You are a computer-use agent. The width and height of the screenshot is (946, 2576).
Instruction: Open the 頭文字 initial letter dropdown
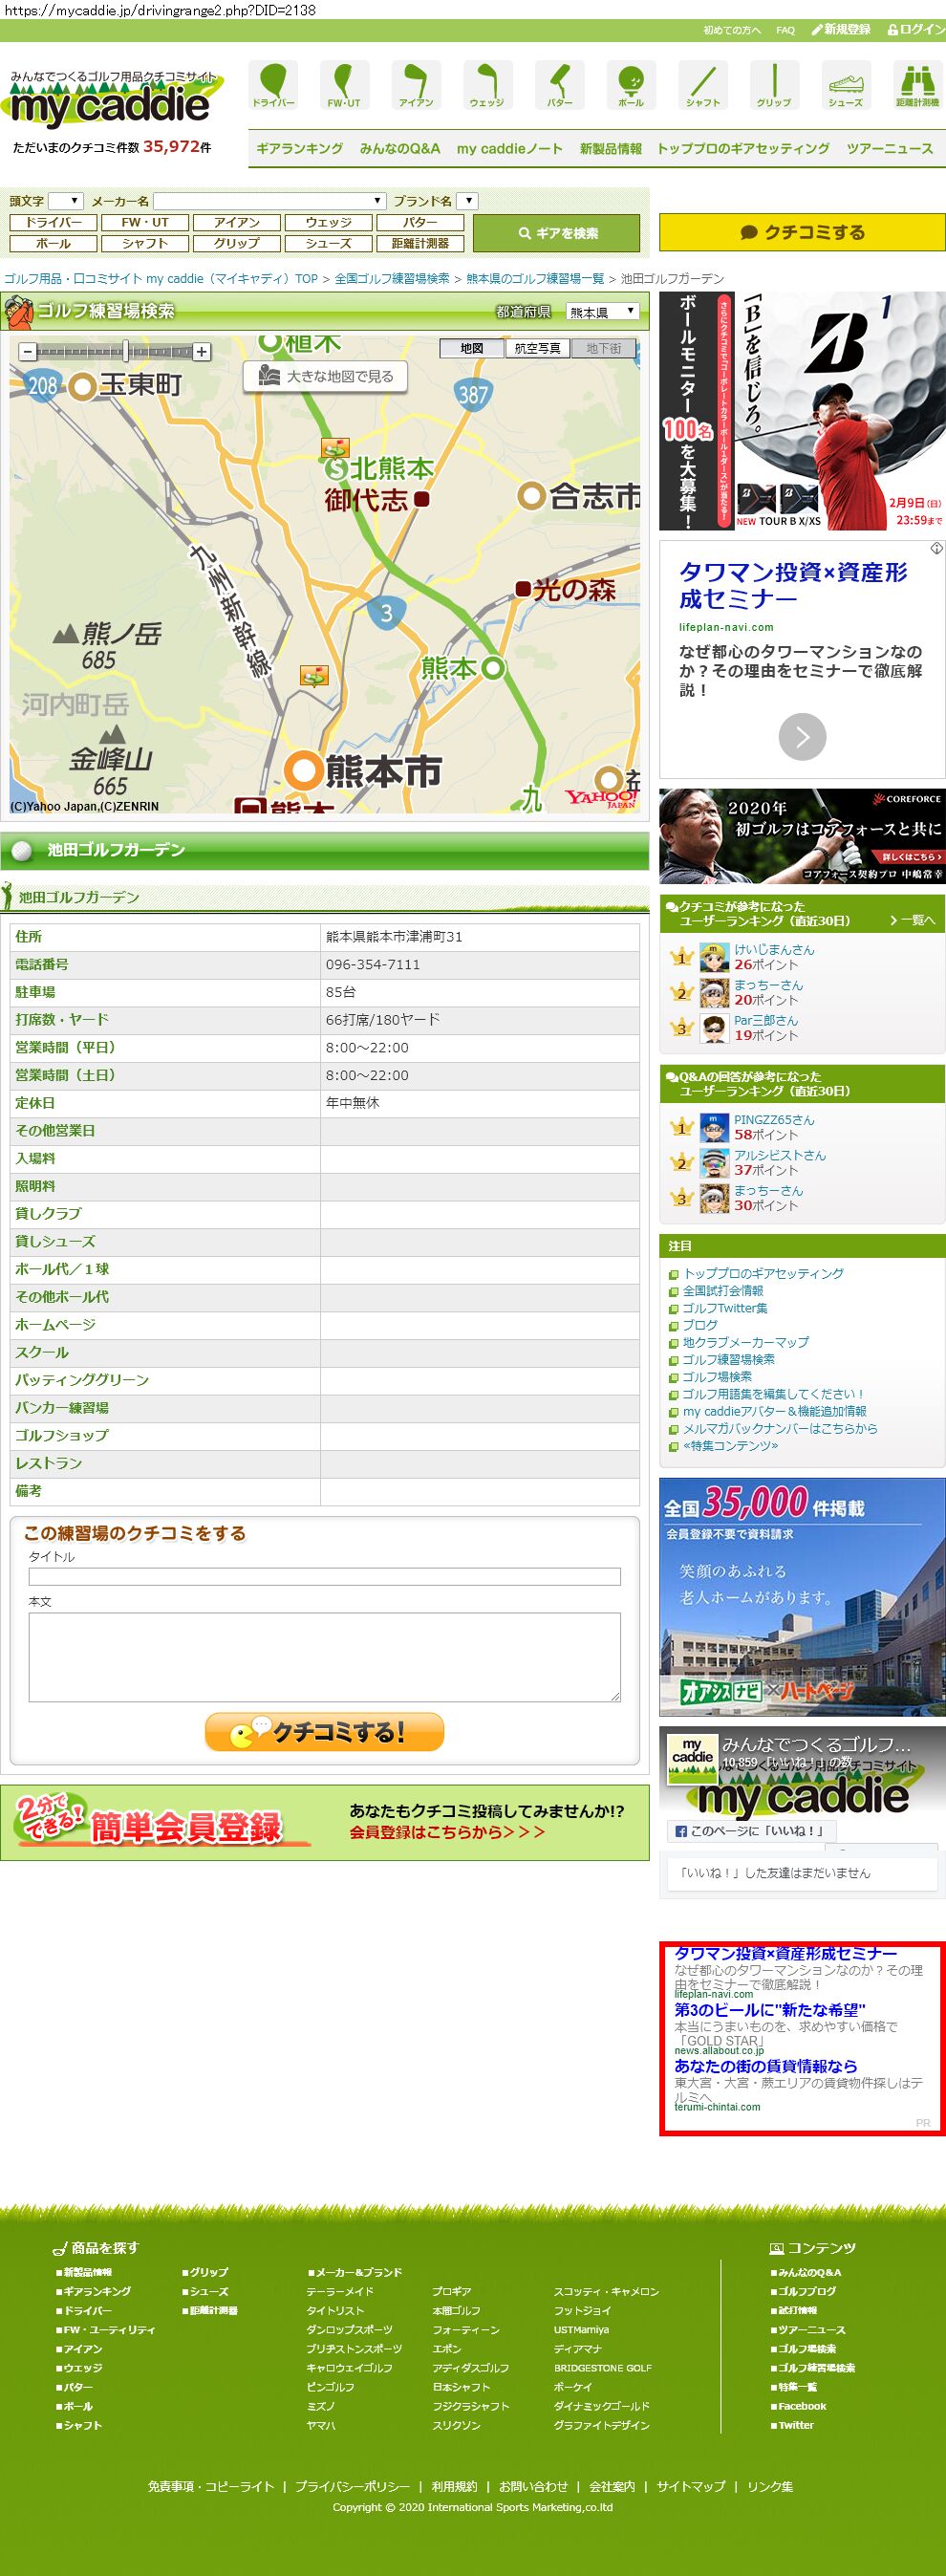tap(65, 201)
